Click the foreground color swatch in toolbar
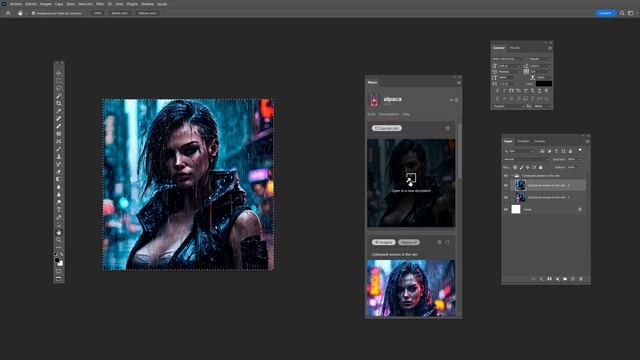The width and height of the screenshot is (640, 360). [x=57, y=260]
